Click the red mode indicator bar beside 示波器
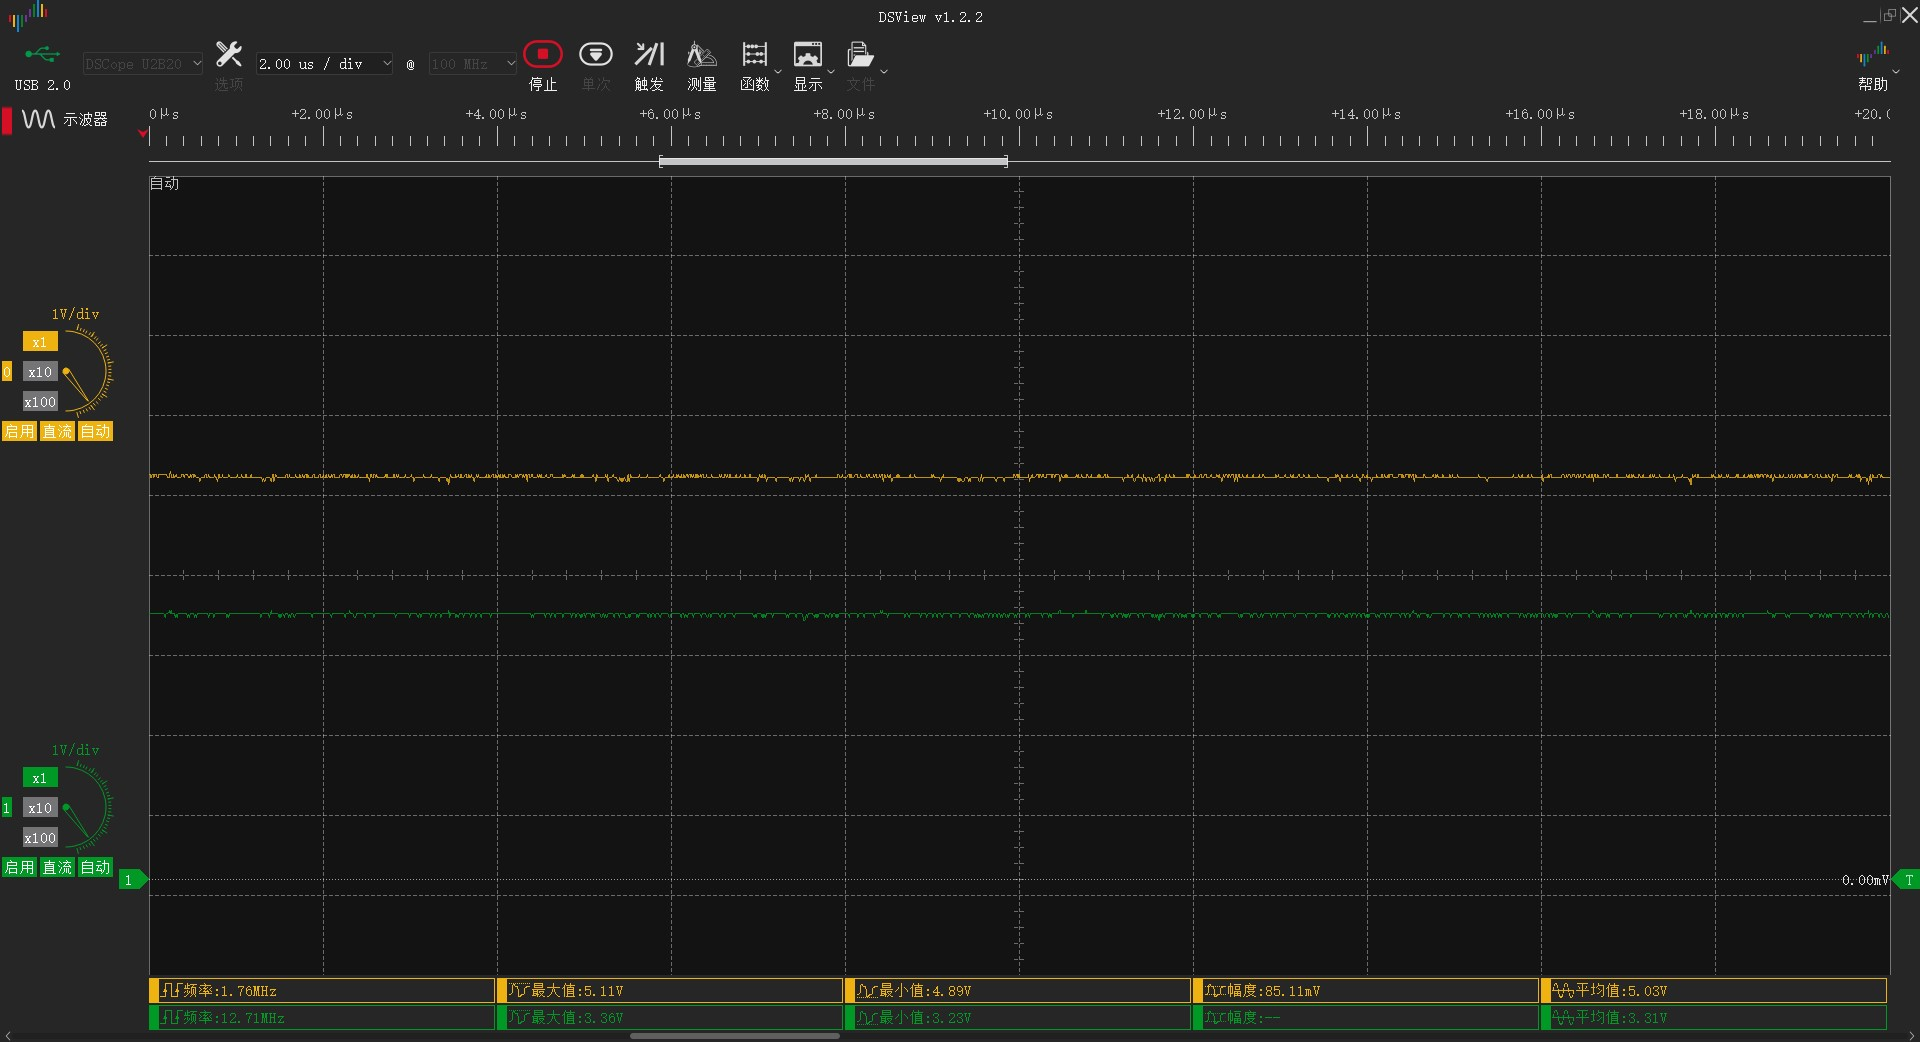The width and height of the screenshot is (1920, 1042). [x=7, y=120]
